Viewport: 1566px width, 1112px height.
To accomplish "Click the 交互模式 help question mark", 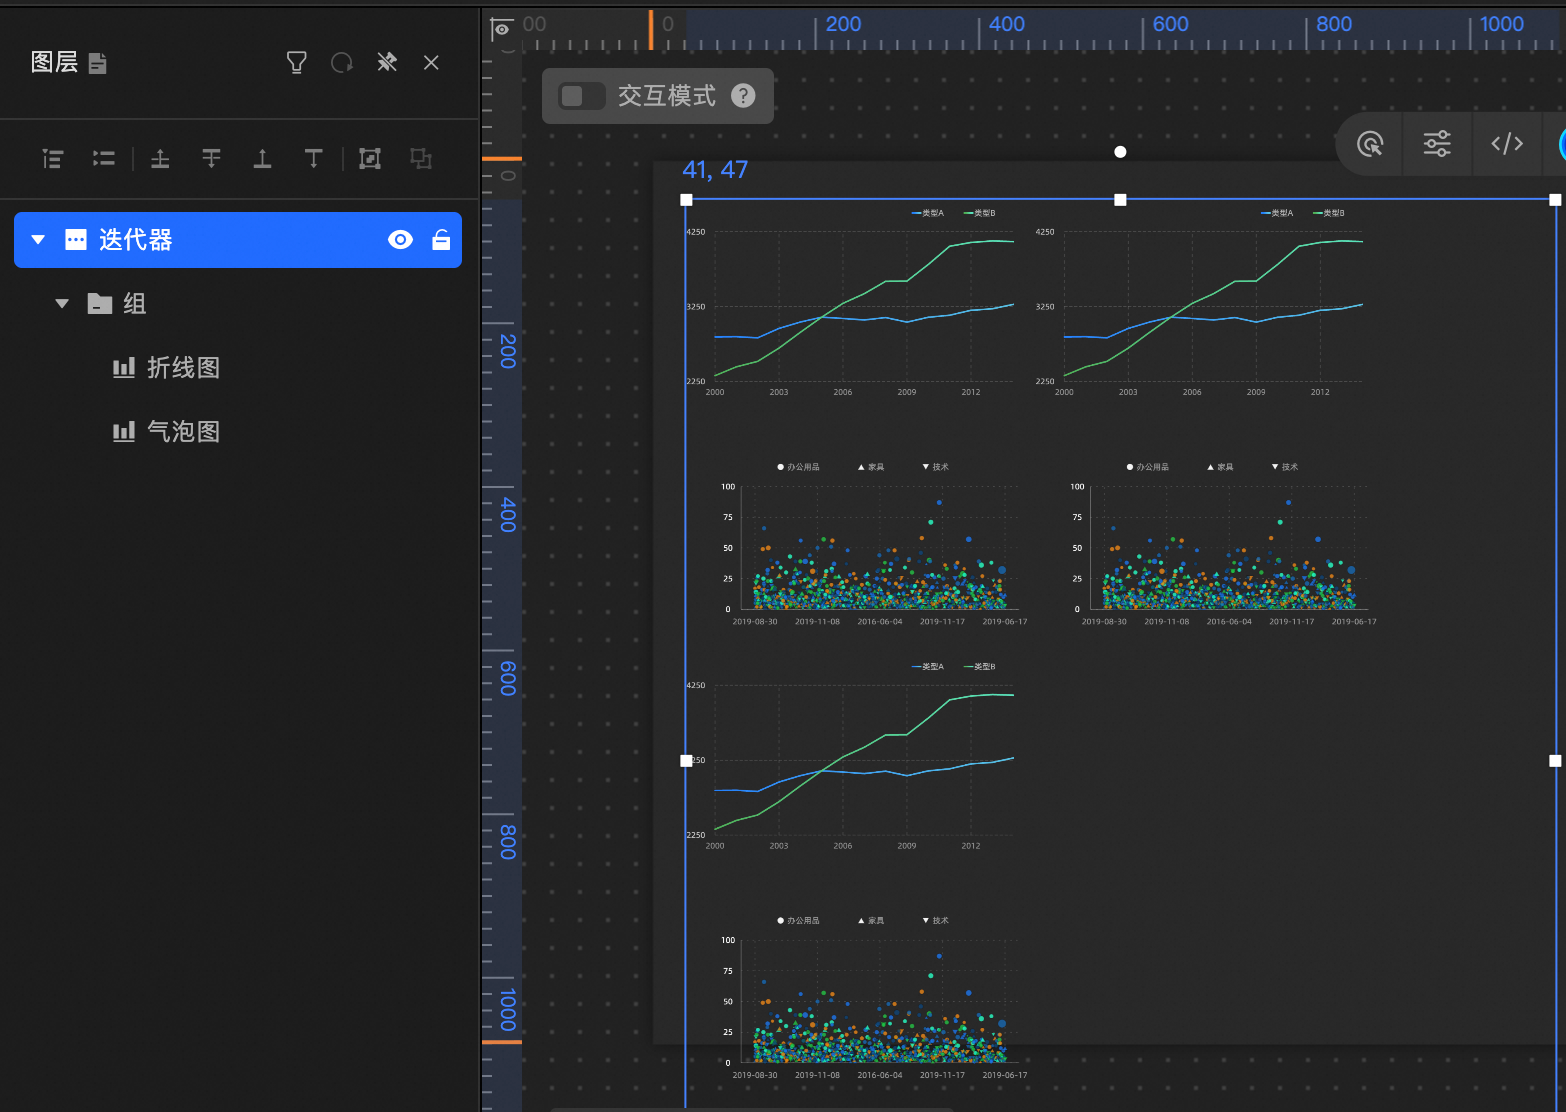I will [x=743, y=96].
